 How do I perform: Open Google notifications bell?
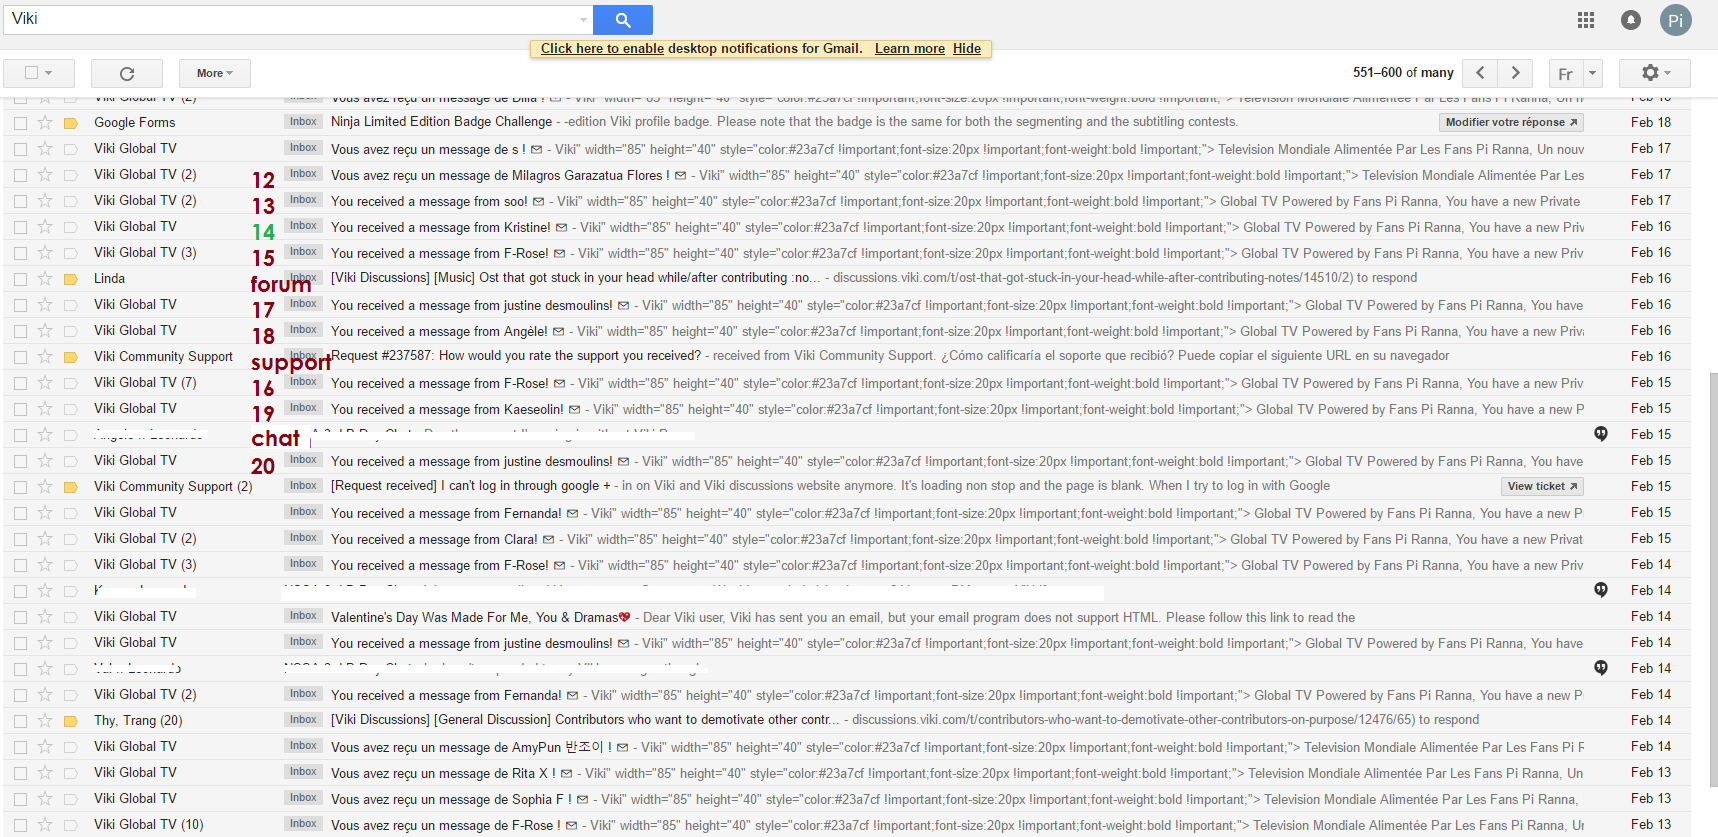coord(1631,20)
